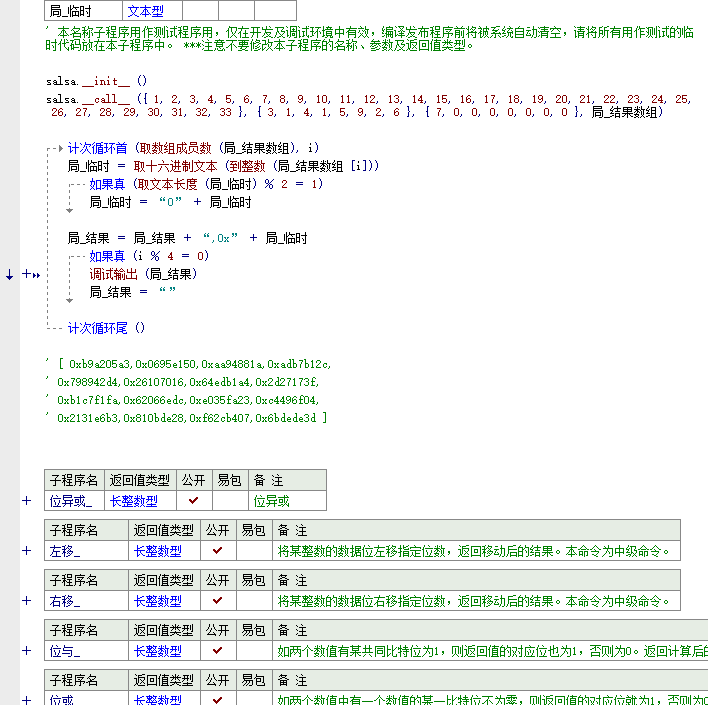
Task: Select the 长整数型 return type of 位与_
Action: pyautogui.click(x=164, y=651)
